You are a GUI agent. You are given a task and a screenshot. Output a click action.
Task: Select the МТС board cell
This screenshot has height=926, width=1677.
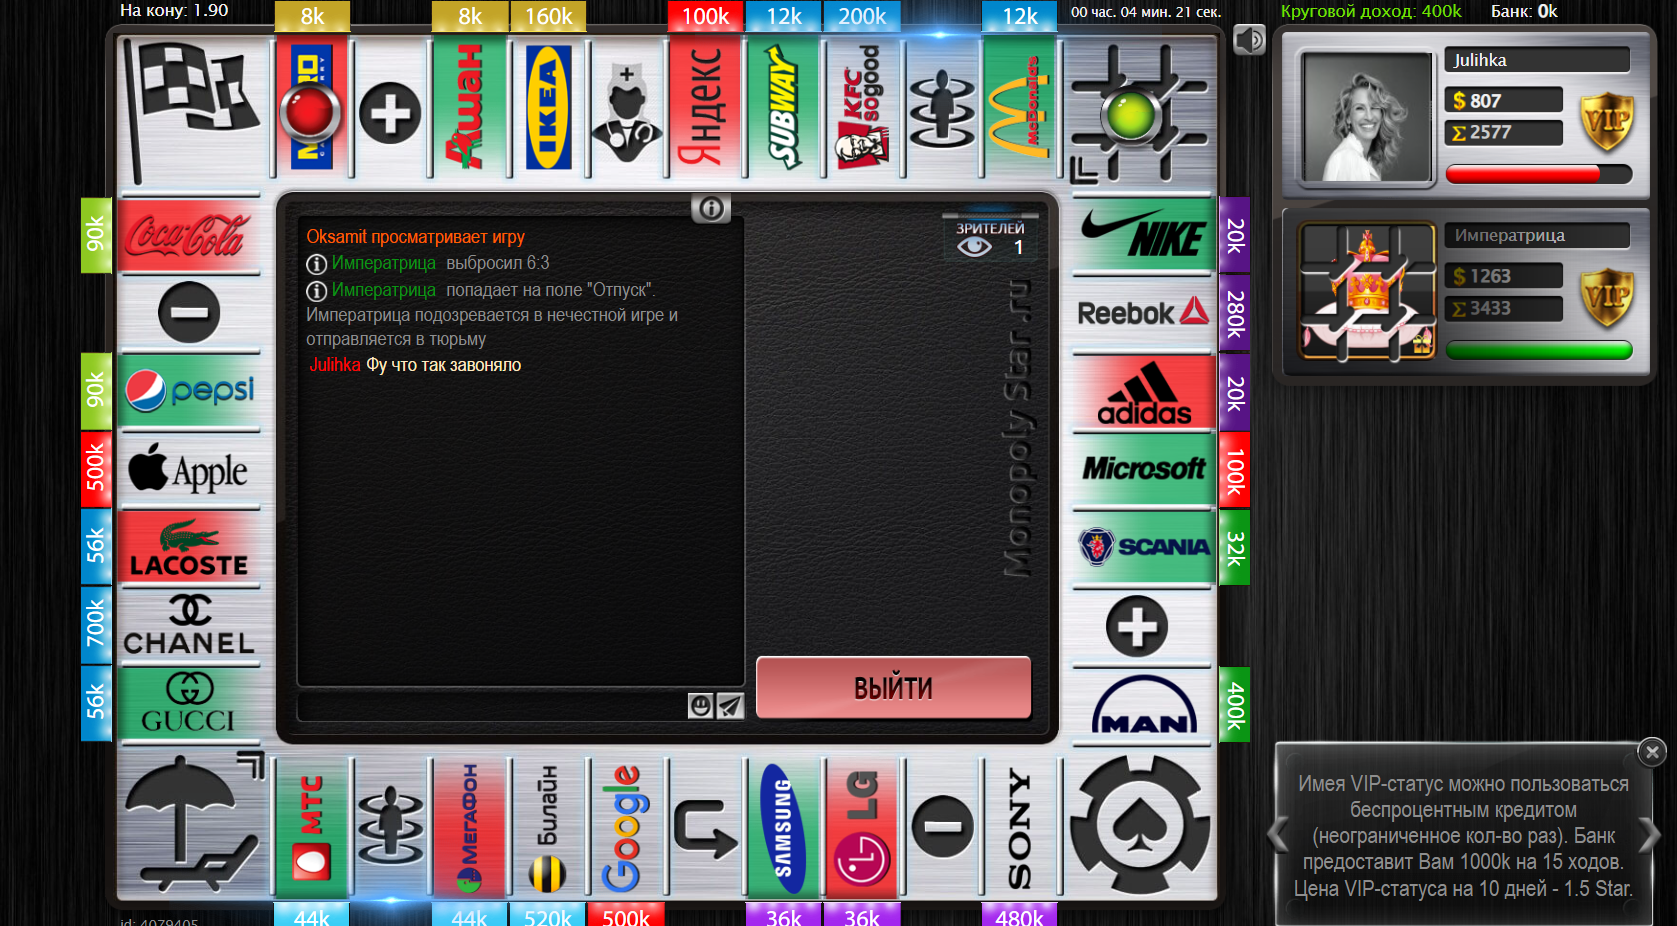tap(312, 828)
